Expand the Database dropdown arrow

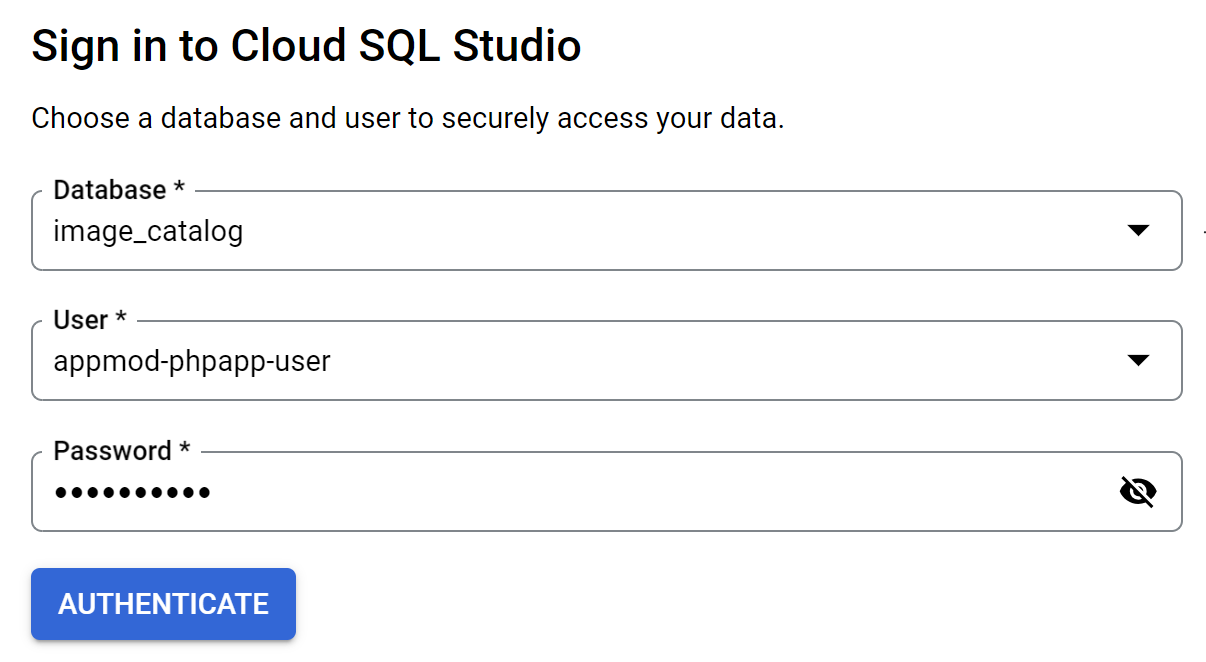(x=1137, y=231)
